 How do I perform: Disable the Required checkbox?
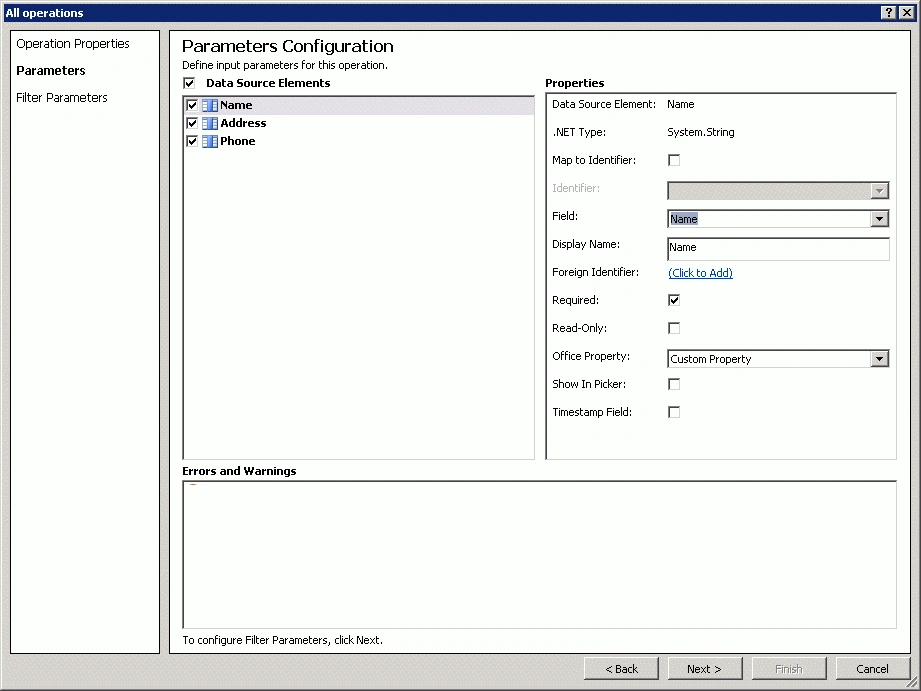[x=674, y=300]
